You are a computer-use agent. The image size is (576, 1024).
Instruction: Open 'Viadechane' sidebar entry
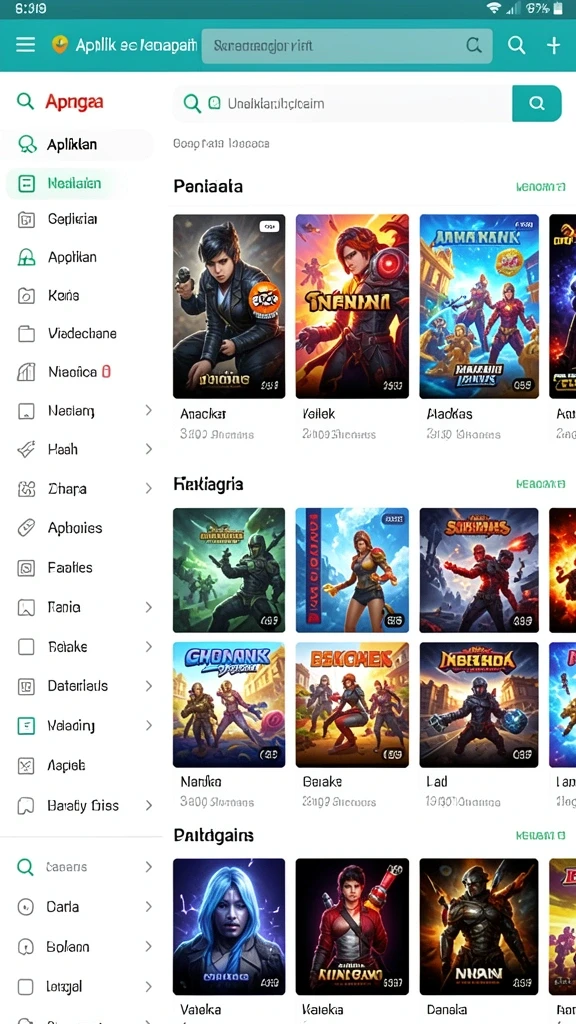82,334
